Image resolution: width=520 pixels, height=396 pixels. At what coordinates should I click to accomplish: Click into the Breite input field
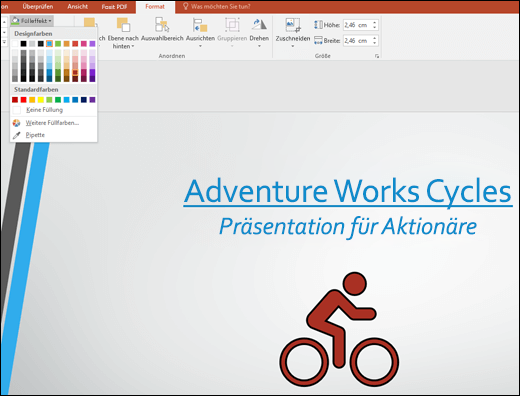pos(357,41)
